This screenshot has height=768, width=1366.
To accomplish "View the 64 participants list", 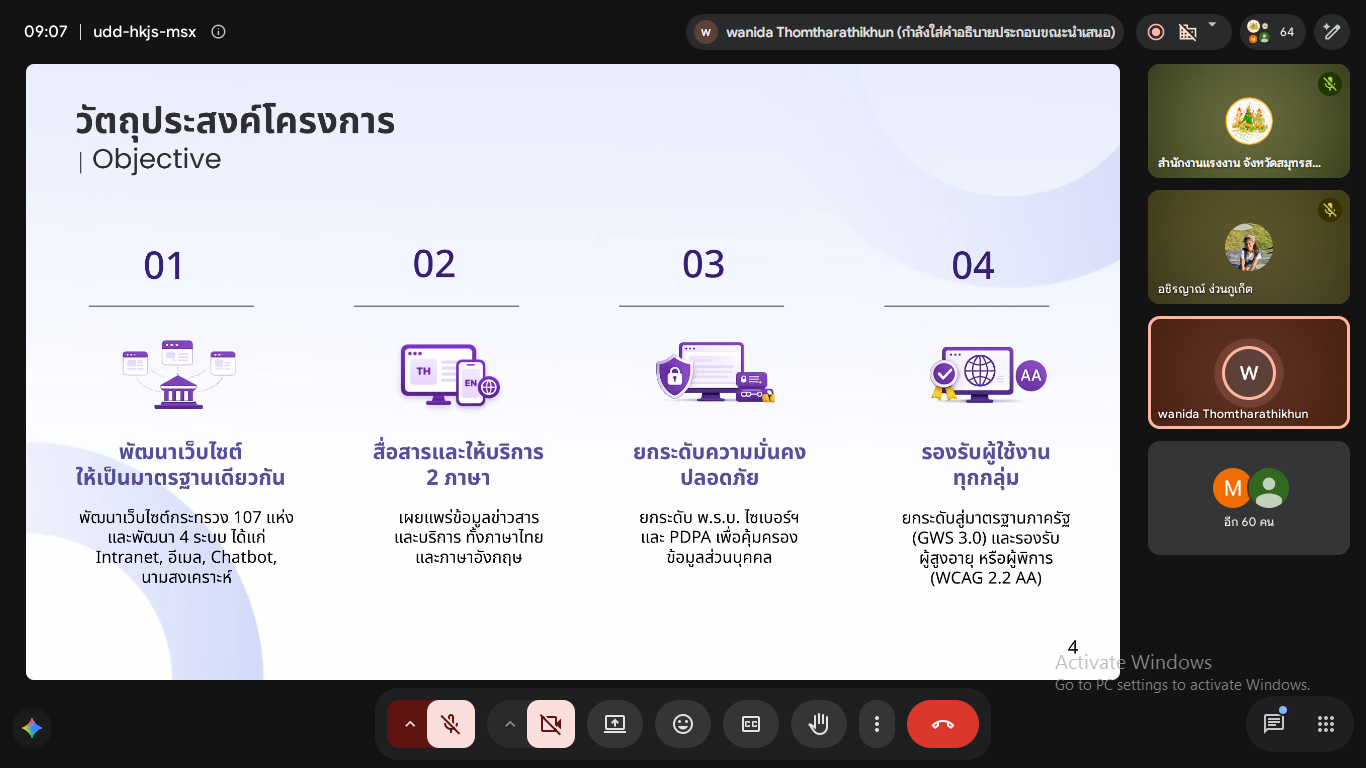I will (x=1273, y=32).
